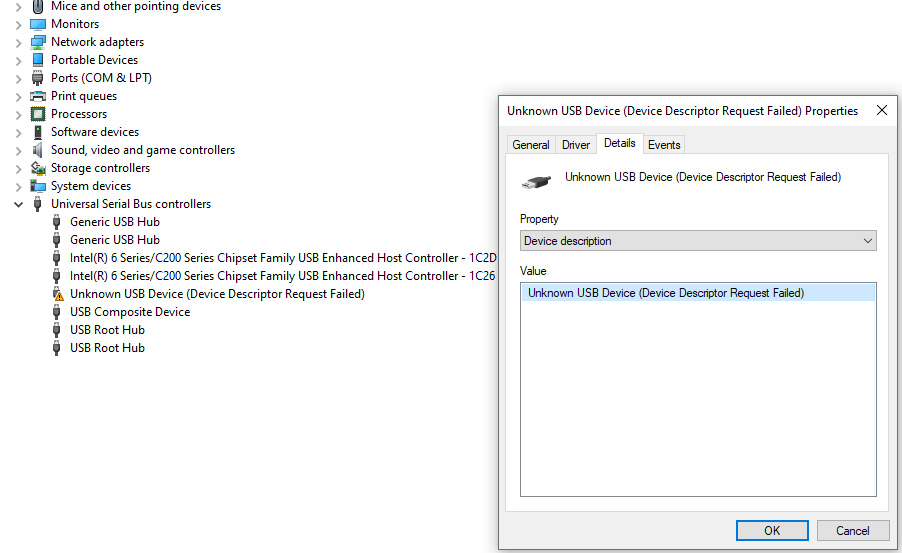Select the Intel USB Enhanced Host Controller - 1C2D
Viewport: 902px width, 553px height.
tap(283, 258)
